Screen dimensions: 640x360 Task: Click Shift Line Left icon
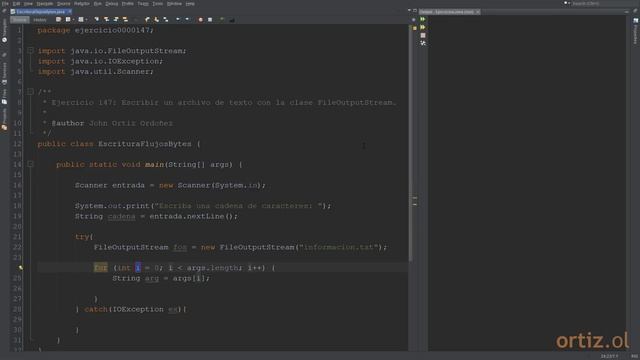[x=178, y=20]
